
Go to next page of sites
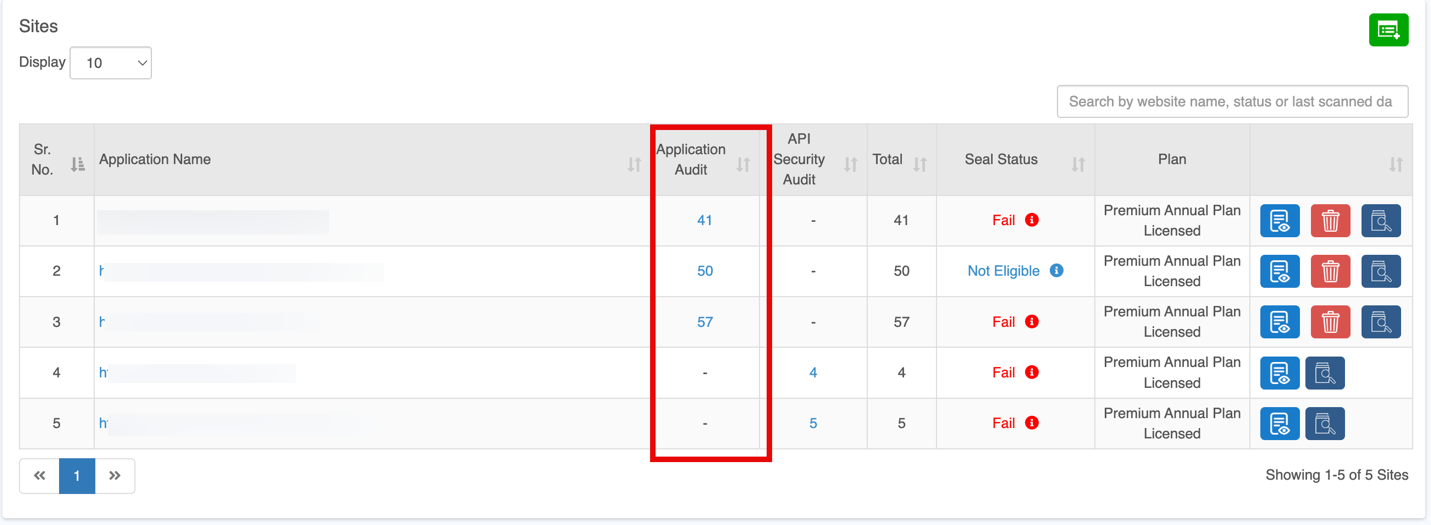point(115,476)
